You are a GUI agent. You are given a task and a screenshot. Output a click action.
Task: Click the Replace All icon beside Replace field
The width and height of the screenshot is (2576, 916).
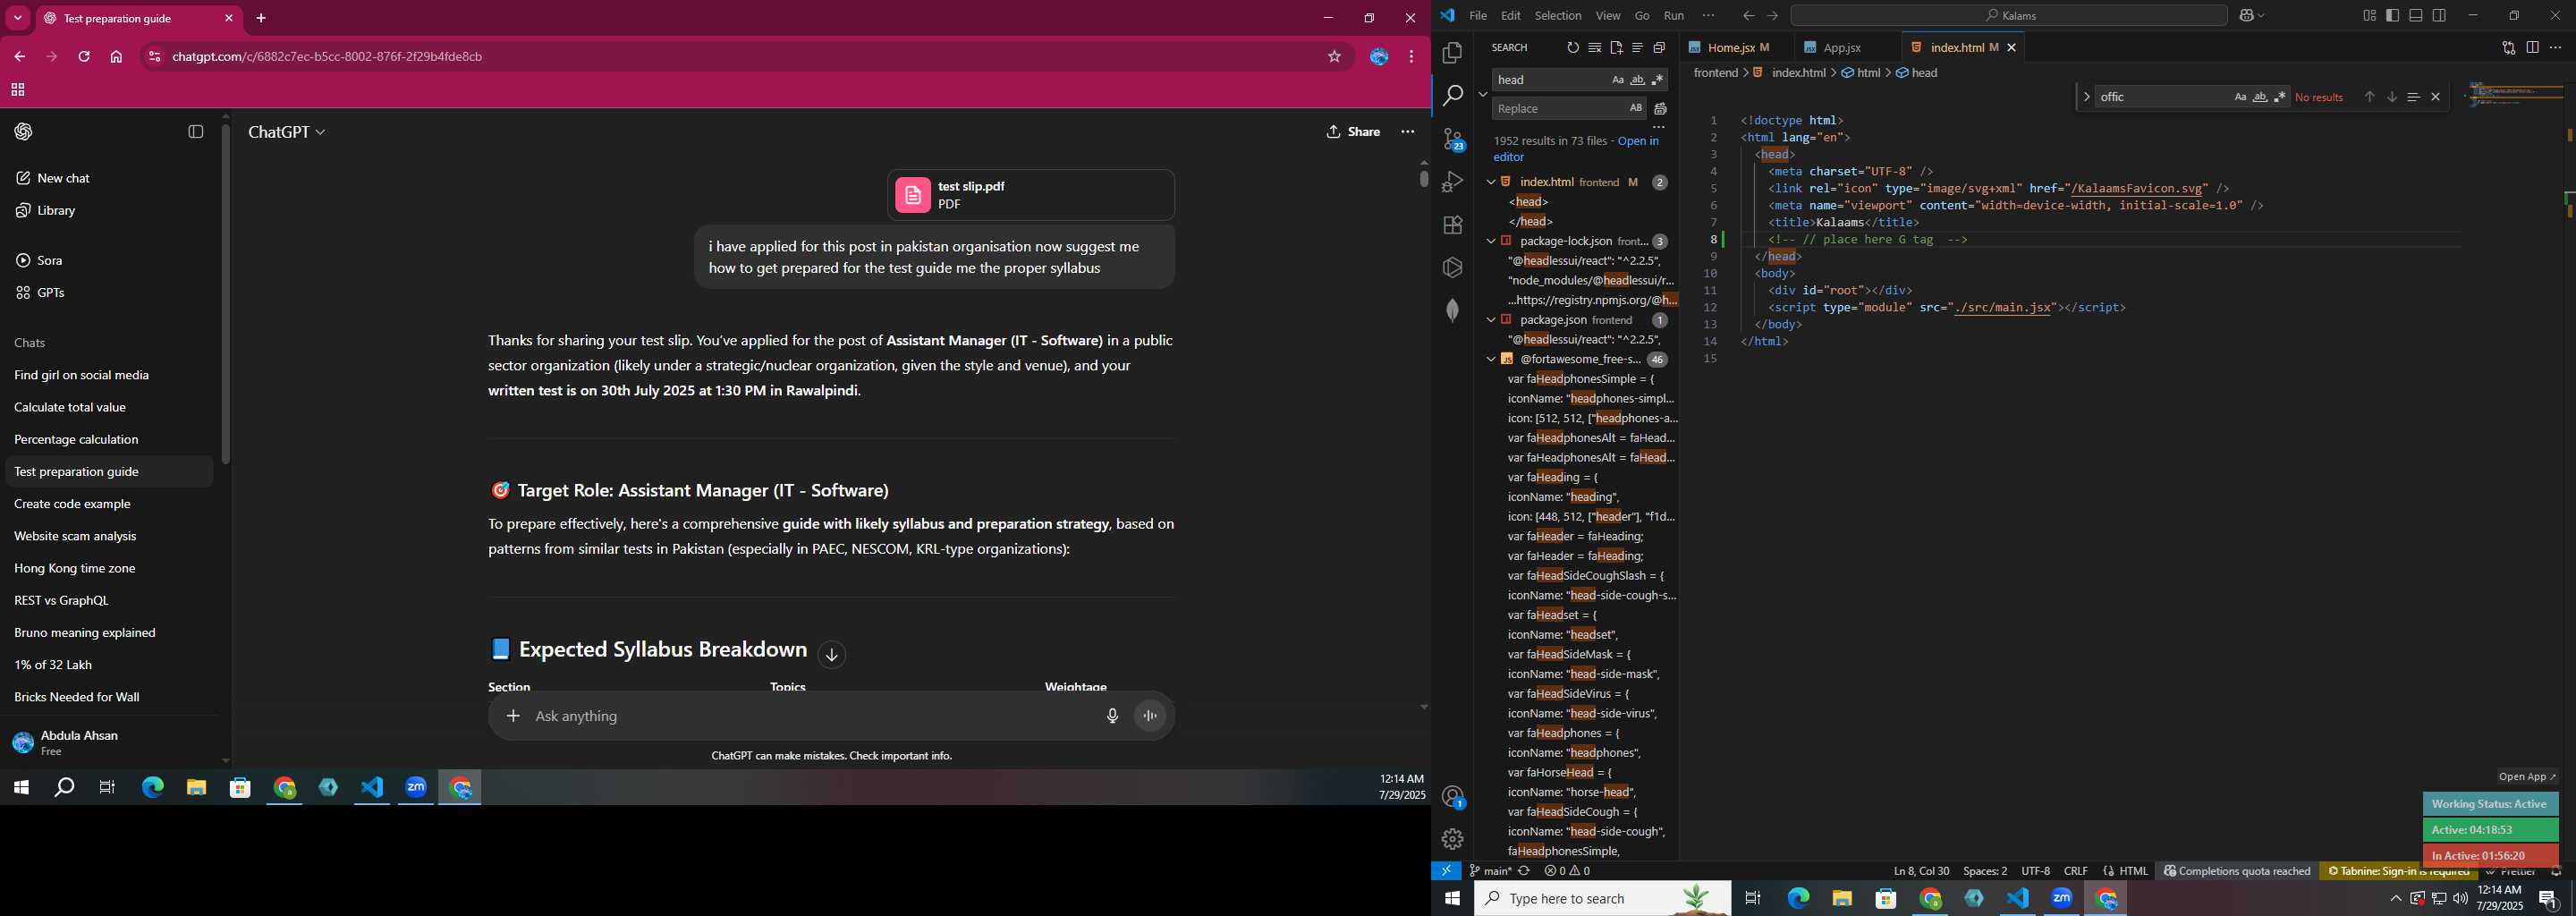(x=1661, y=109)
